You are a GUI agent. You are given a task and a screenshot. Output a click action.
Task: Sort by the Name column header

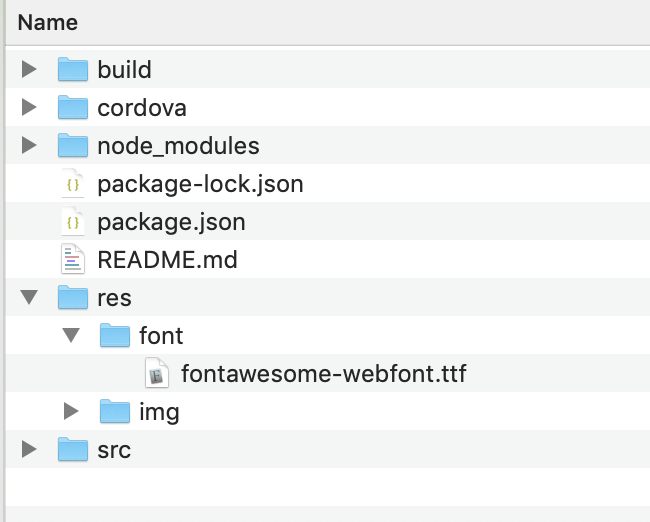tap(48, 22)
